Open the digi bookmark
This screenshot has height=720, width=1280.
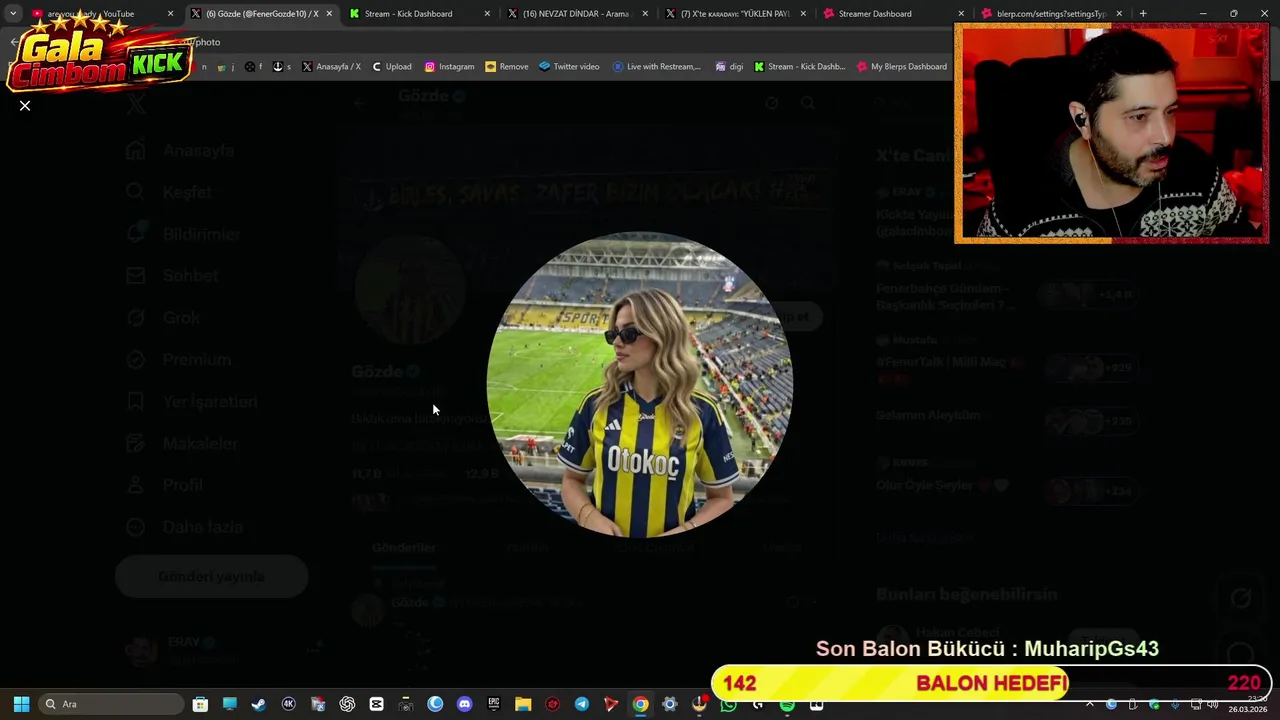pyautogui.click(x=729, y=67)
